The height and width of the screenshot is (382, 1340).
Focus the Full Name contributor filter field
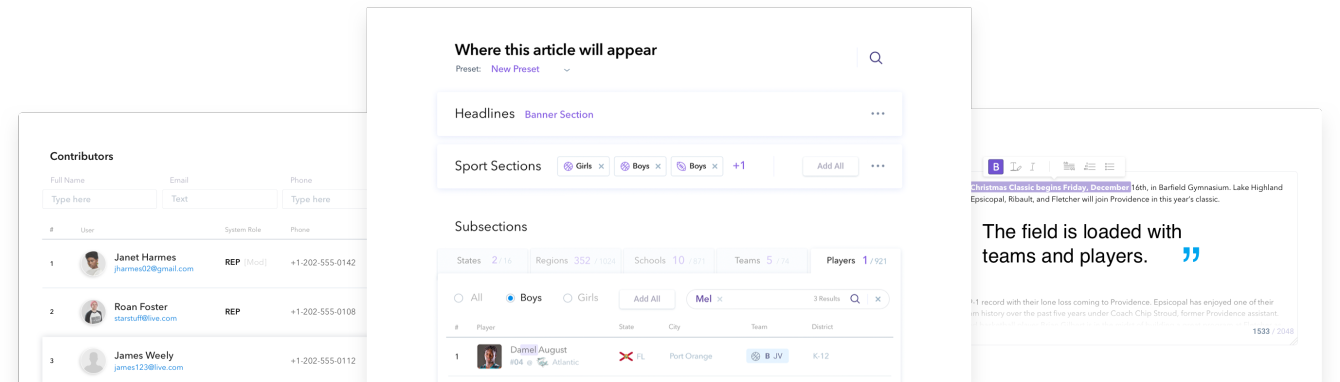[99, 199]
